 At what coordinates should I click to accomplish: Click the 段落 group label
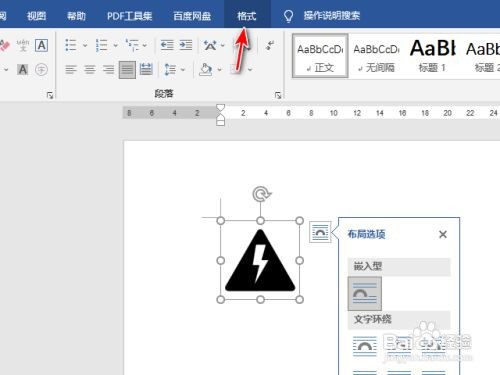[164, 94]
